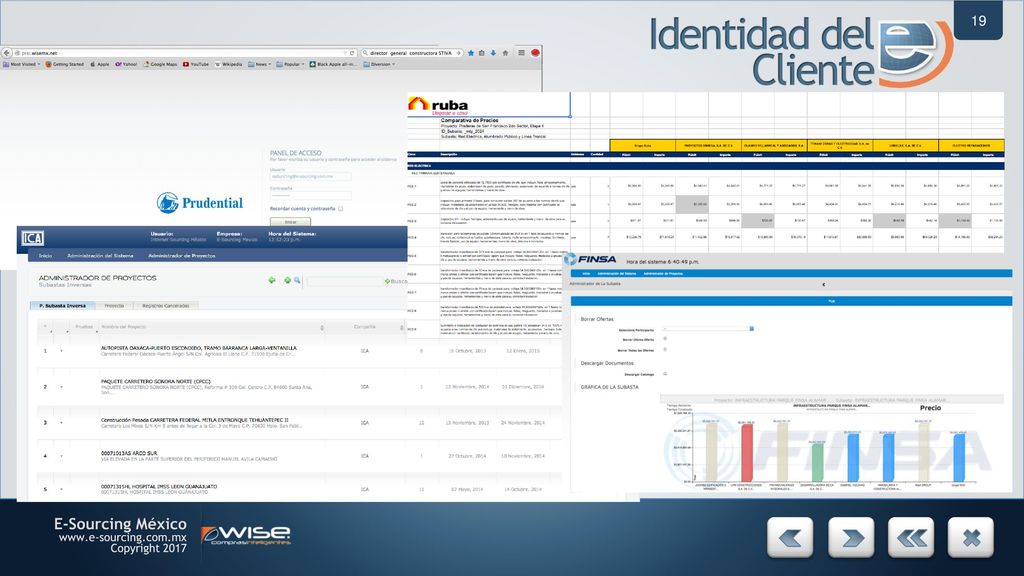
Task: Expand row 2 Paquete Carretero Sonora Norte arrow
Action: tap(61, 387)
